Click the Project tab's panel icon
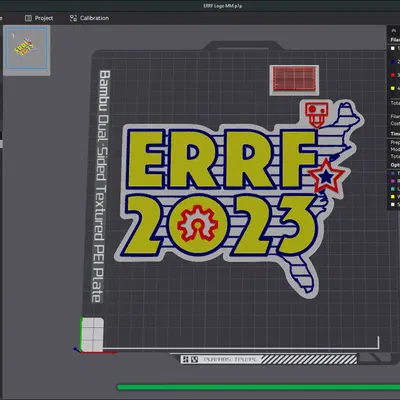The image size is (400, 400). pos(28,18)
